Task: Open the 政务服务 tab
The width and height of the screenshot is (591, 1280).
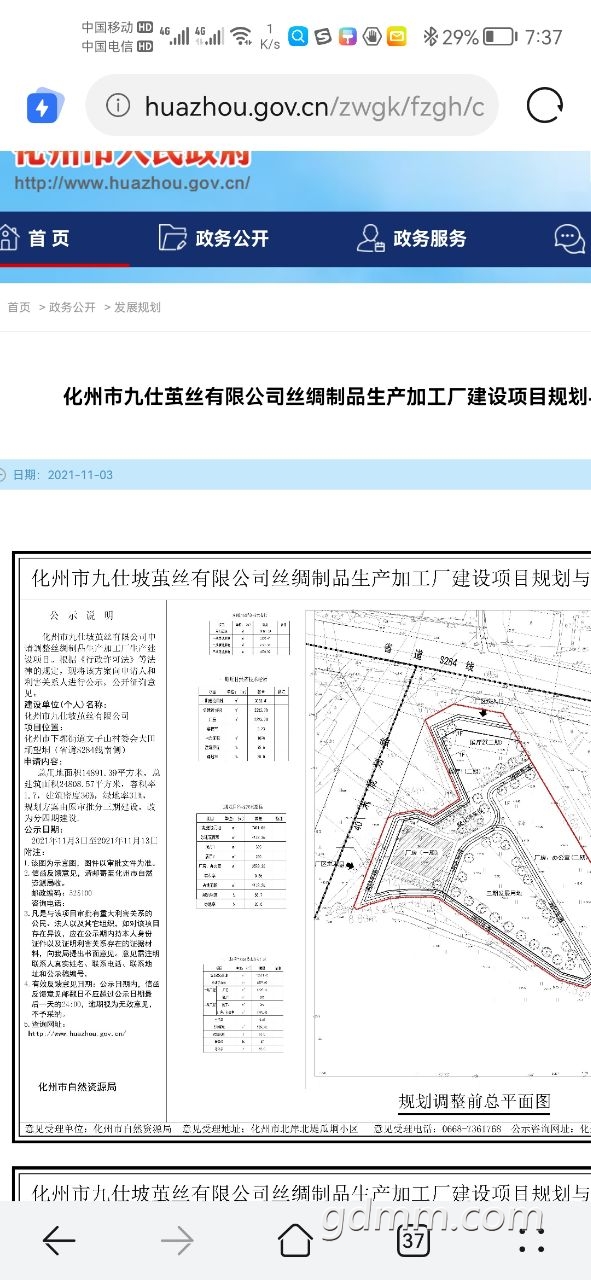Action: 430,238
